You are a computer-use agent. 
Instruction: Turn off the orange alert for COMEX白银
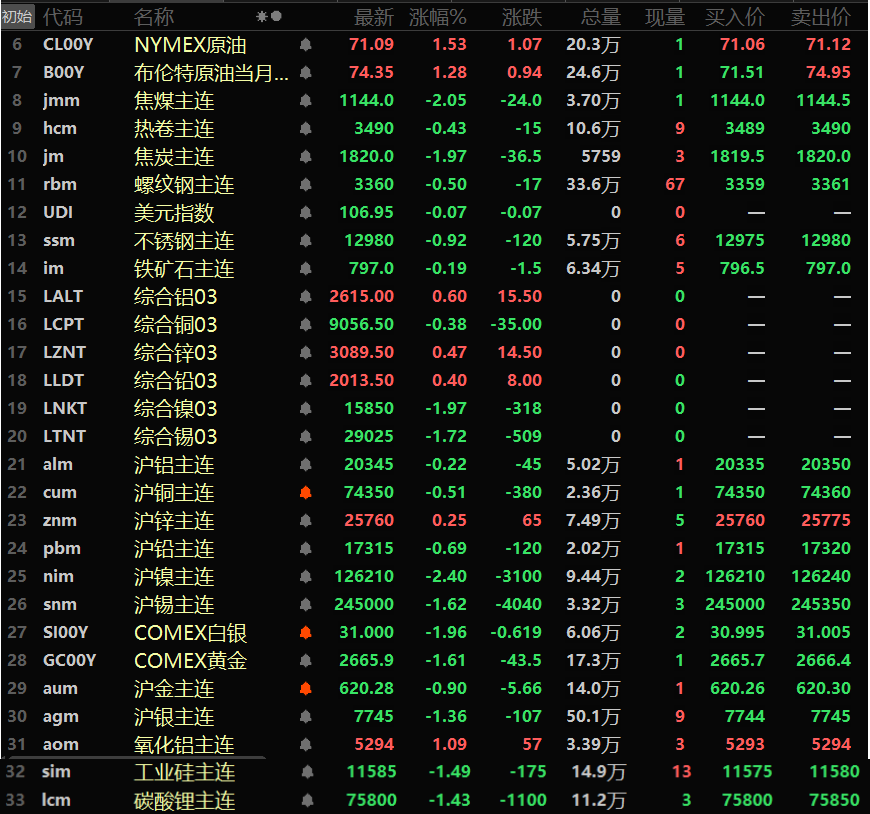pyautogui.click(x=305, y=633)
